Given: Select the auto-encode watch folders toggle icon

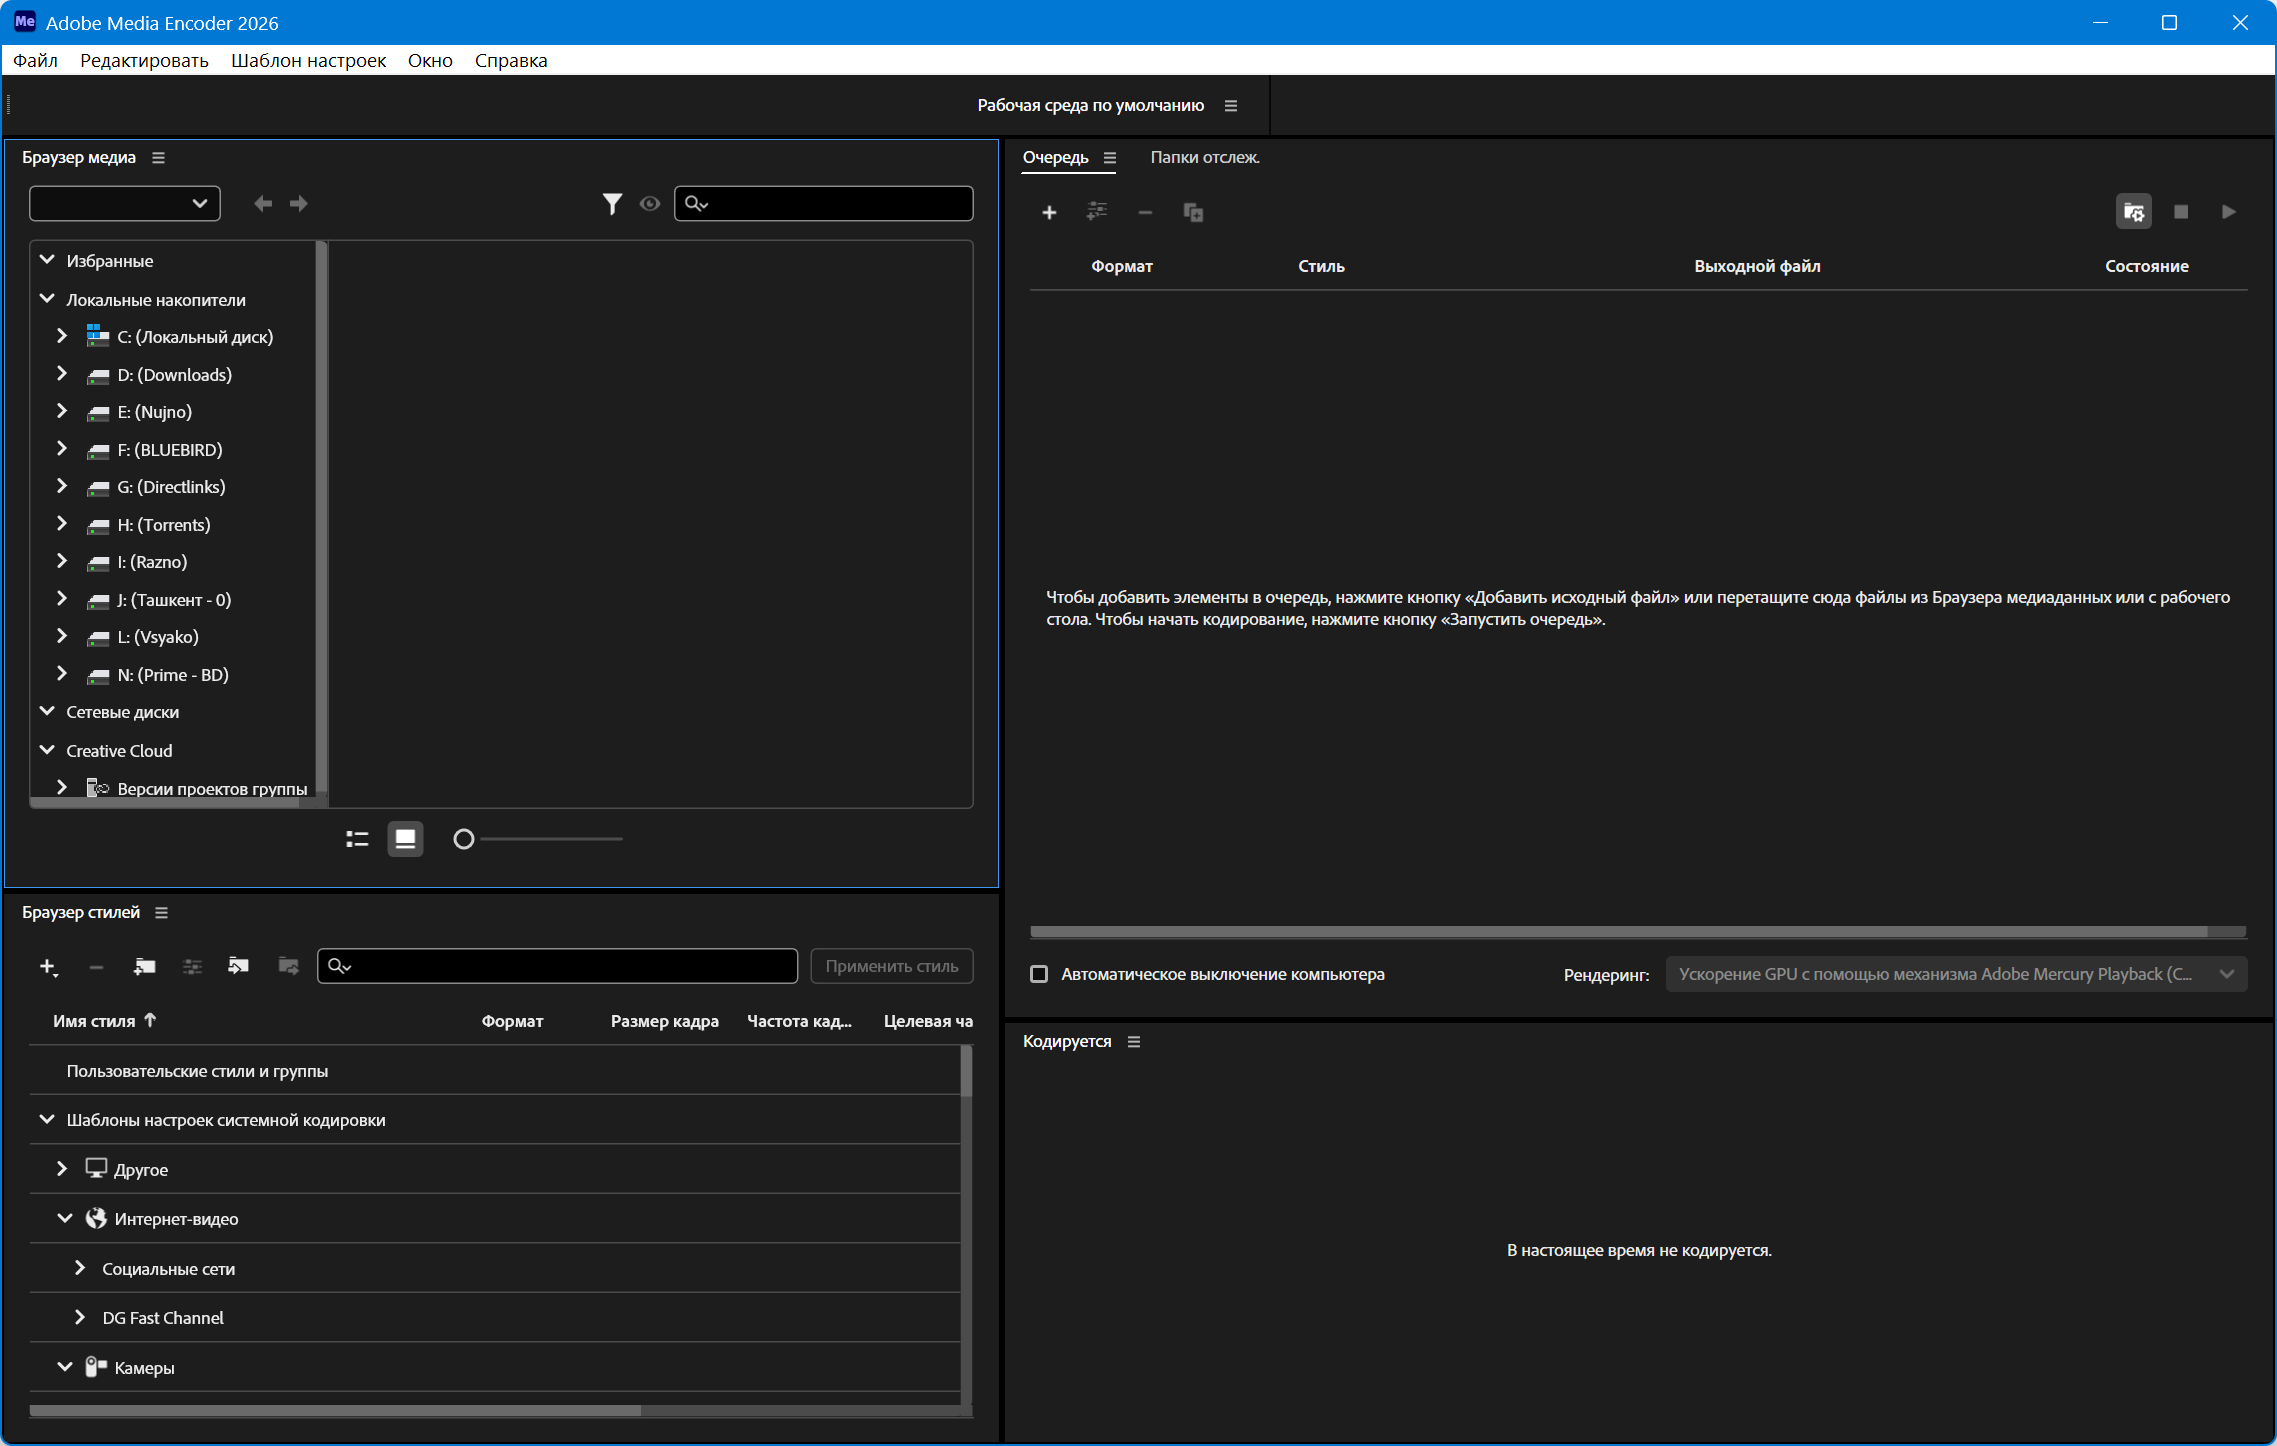Looking at the screenshot, I should click(x=2133, y=212).
